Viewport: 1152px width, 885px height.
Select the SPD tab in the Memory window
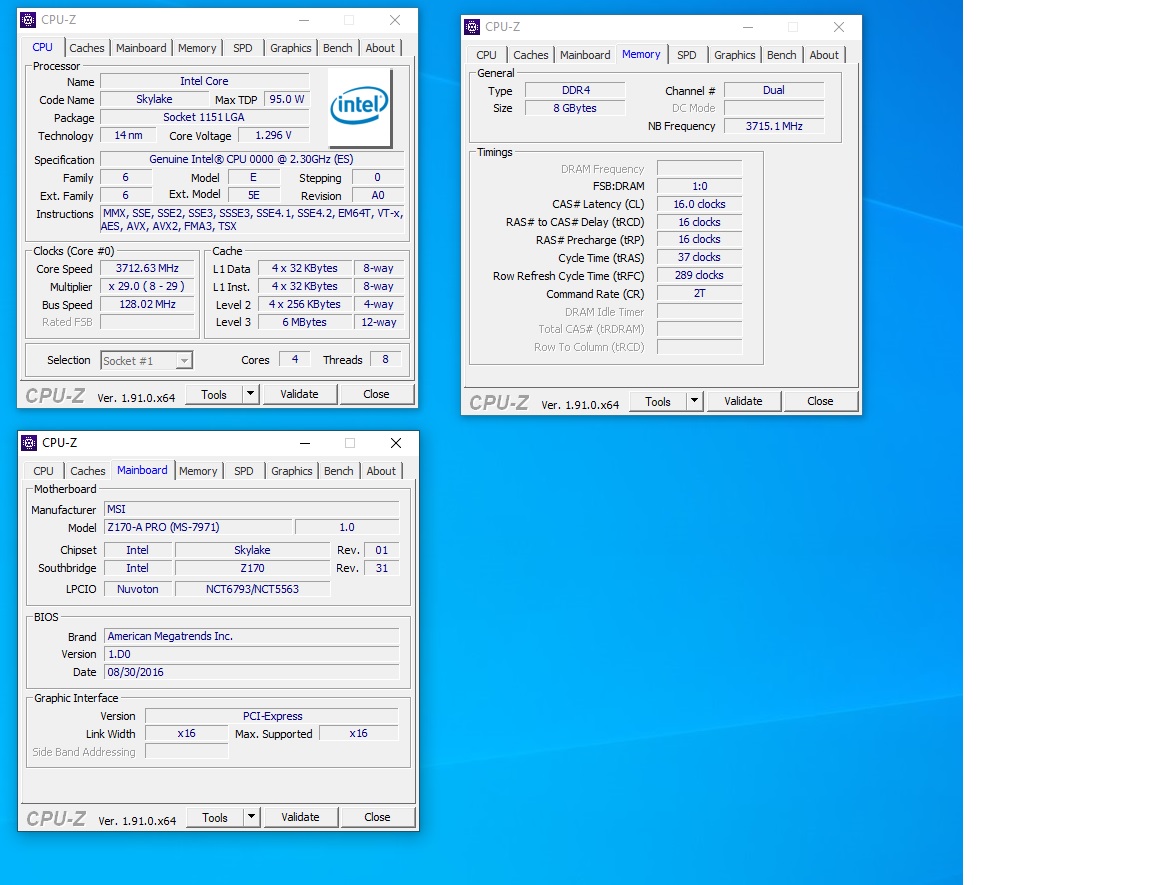point(686,55)
